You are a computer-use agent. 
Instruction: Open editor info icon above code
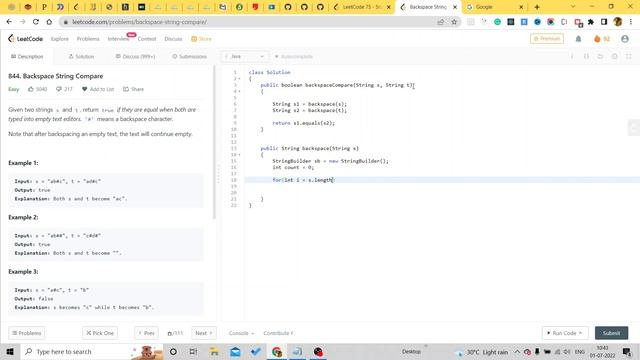click(x=572, y=56)
